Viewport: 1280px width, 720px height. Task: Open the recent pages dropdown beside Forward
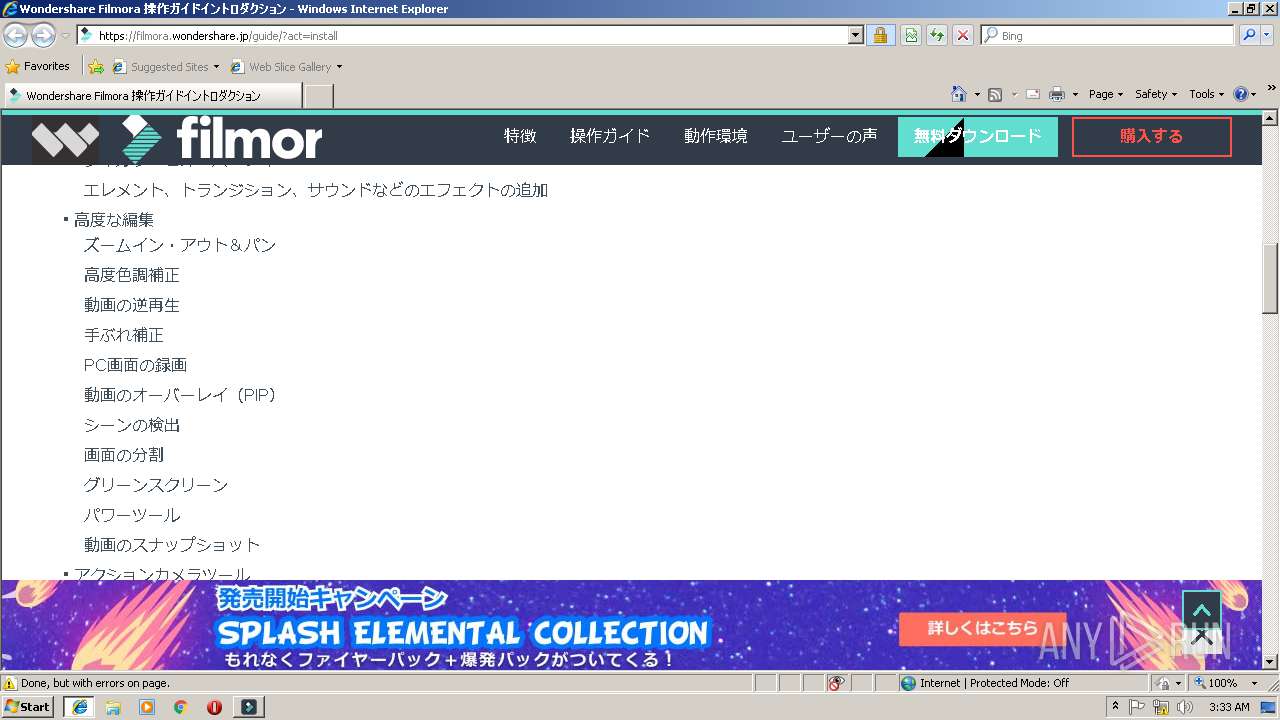pyautogui.click(x=65, y=36)
